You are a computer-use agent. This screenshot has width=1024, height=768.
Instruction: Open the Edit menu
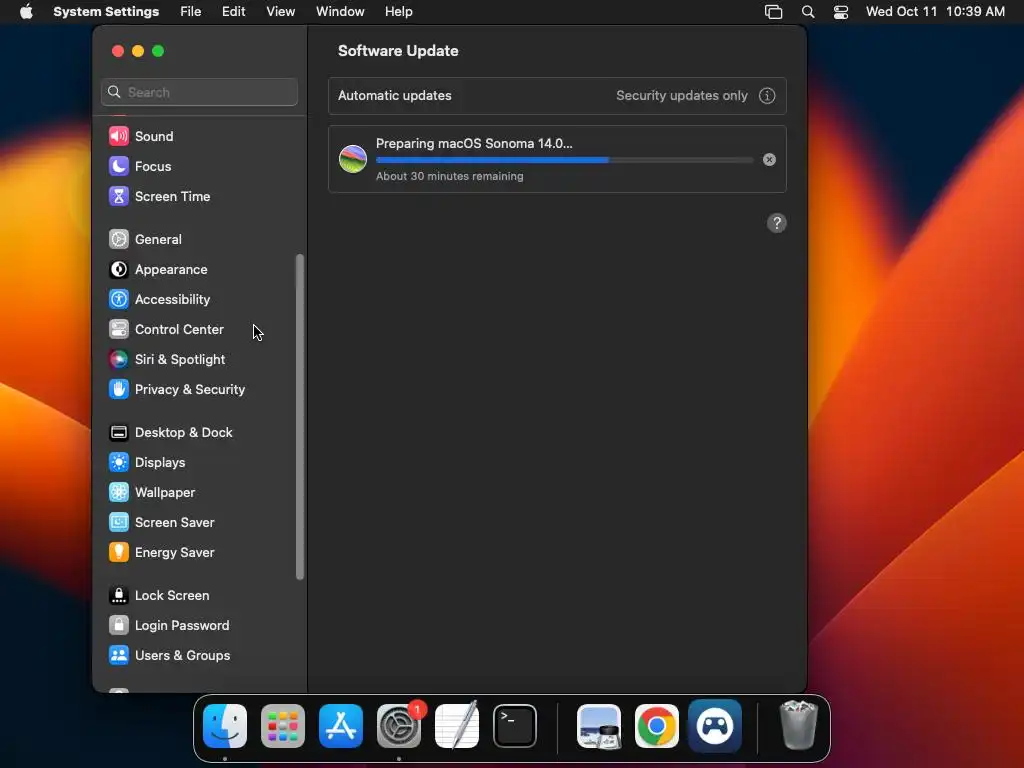click(233, 12)
